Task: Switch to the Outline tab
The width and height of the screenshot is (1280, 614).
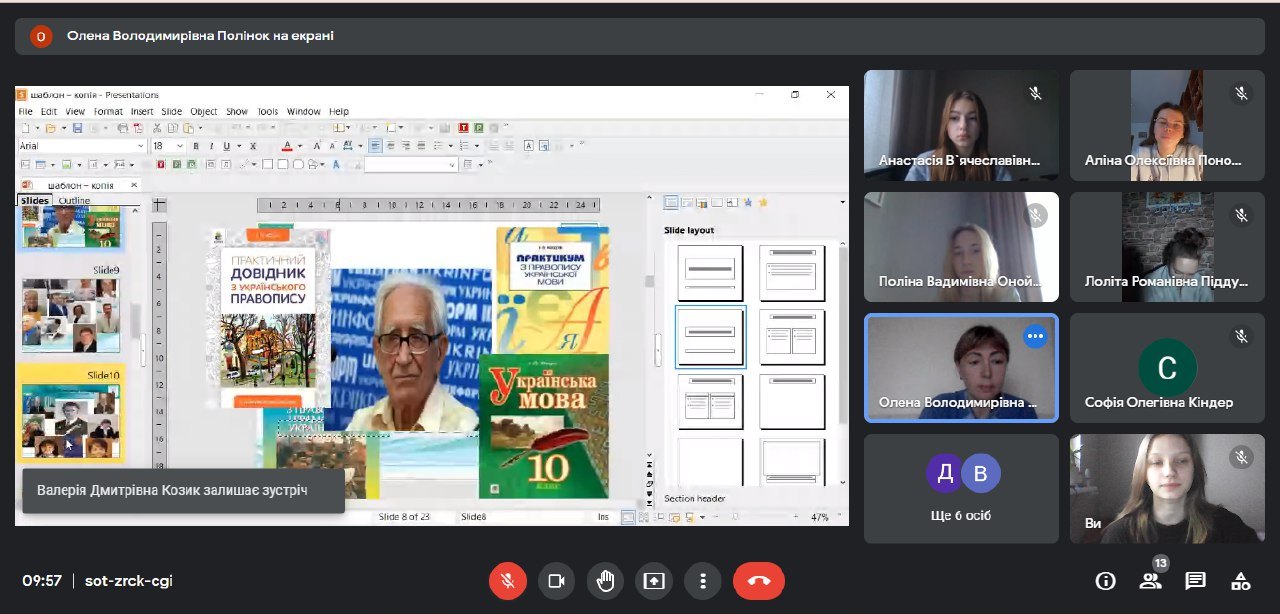Action: coord(74,201)
